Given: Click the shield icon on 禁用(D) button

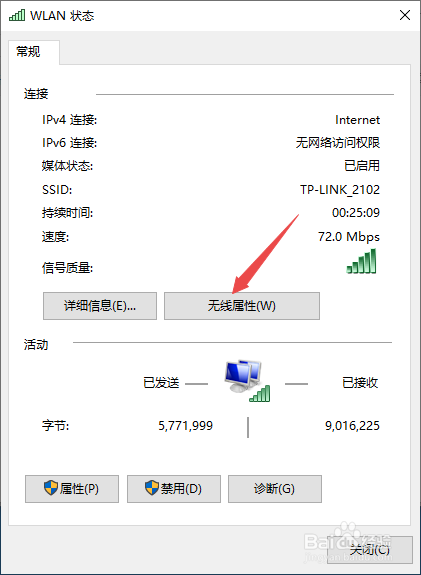Looking at the screenshot, I should (152, 488).
